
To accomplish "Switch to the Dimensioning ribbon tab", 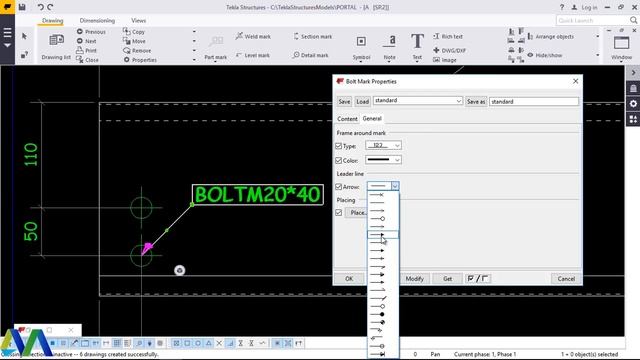I will pyautogui.click(x=97, y=20).
